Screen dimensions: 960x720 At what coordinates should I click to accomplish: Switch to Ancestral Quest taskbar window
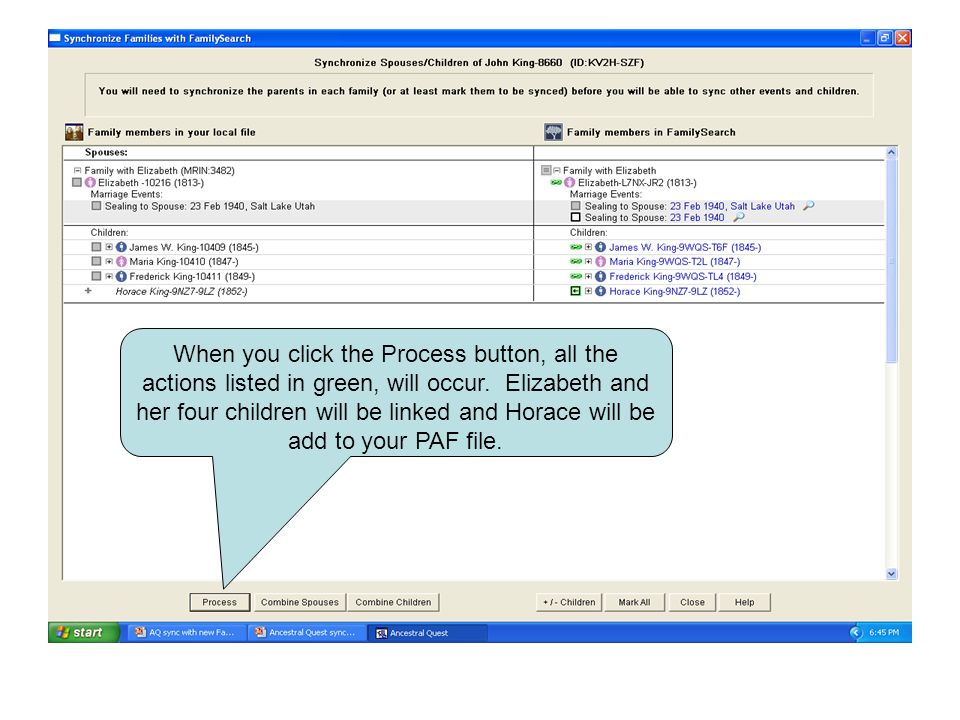click(427, 632)
